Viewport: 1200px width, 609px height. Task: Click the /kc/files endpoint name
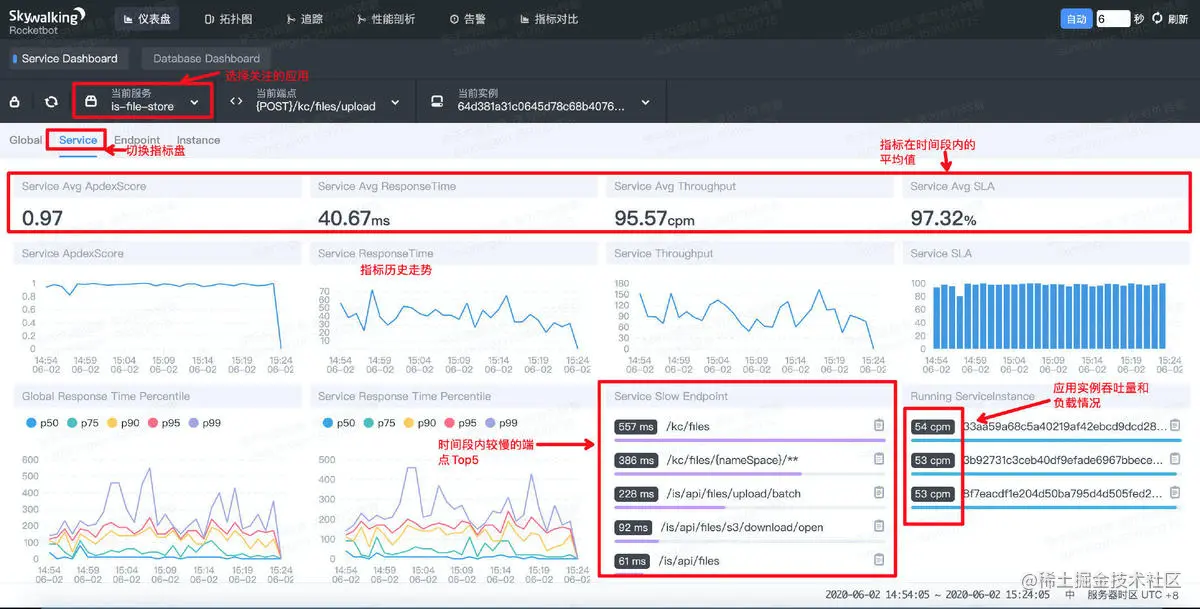pos(688,427)
